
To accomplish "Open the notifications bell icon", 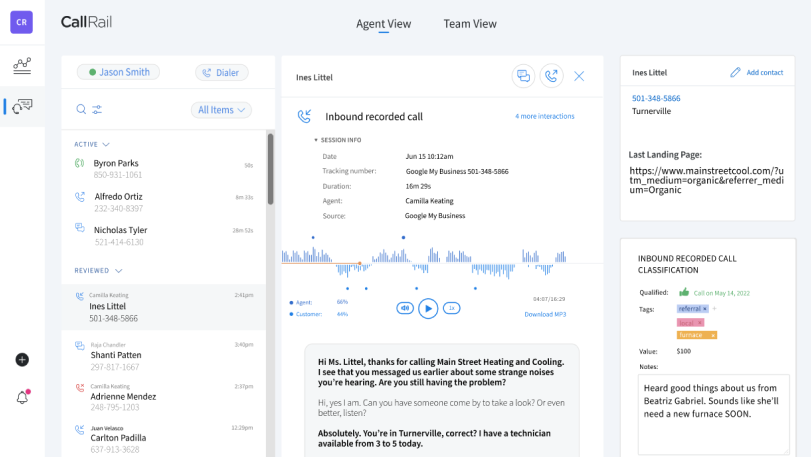I will coord(22,397).
